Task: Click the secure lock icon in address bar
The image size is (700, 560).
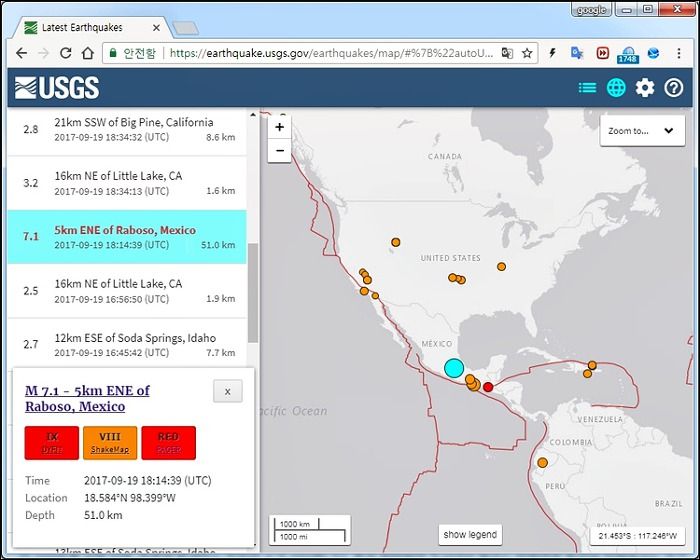Action: click(x=113, y=53)
